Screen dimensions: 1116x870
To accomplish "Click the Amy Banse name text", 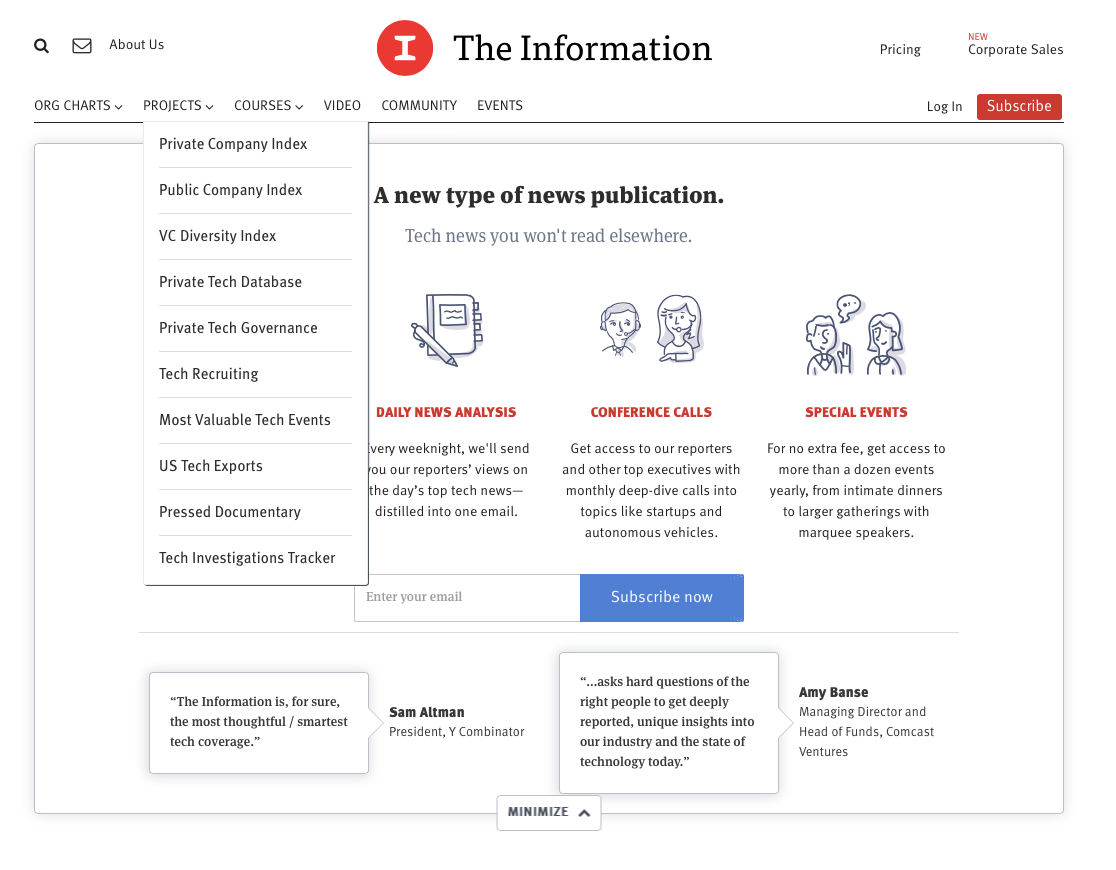I will click(833, 693).
